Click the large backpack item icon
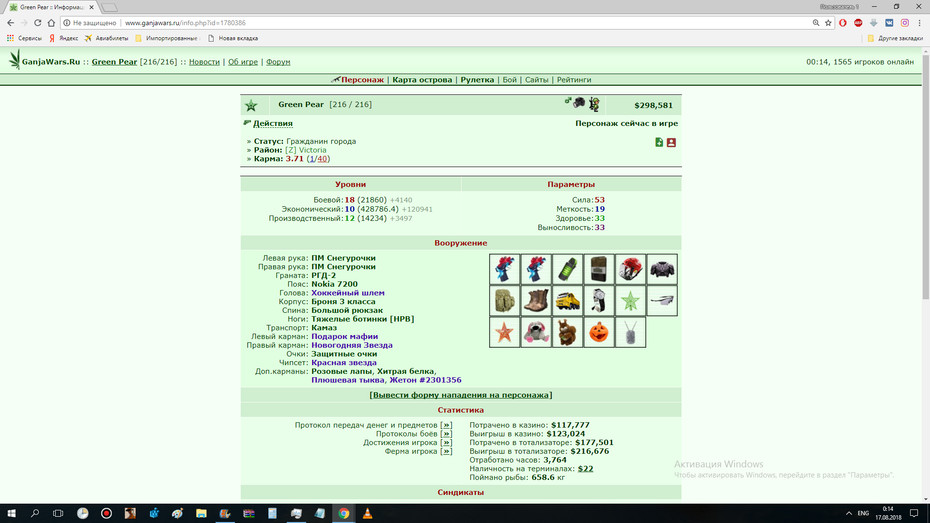The height and width of the screenshot is (523, 930). pyautogui.click(x=504, y=301)
